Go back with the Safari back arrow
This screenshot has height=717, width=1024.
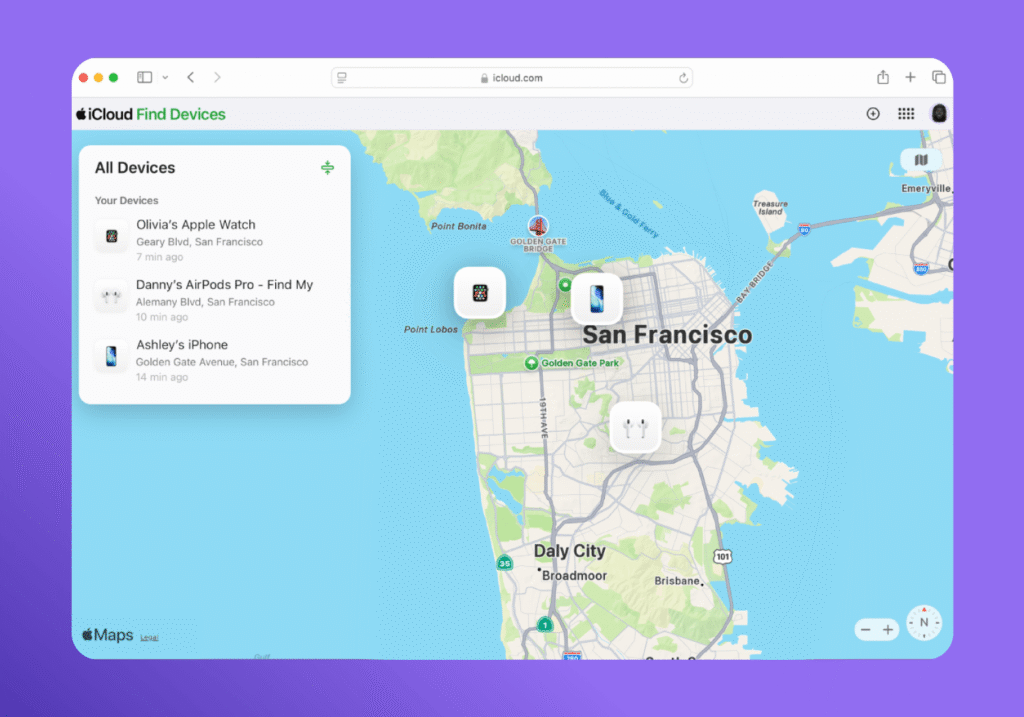[x=191, y=77]
